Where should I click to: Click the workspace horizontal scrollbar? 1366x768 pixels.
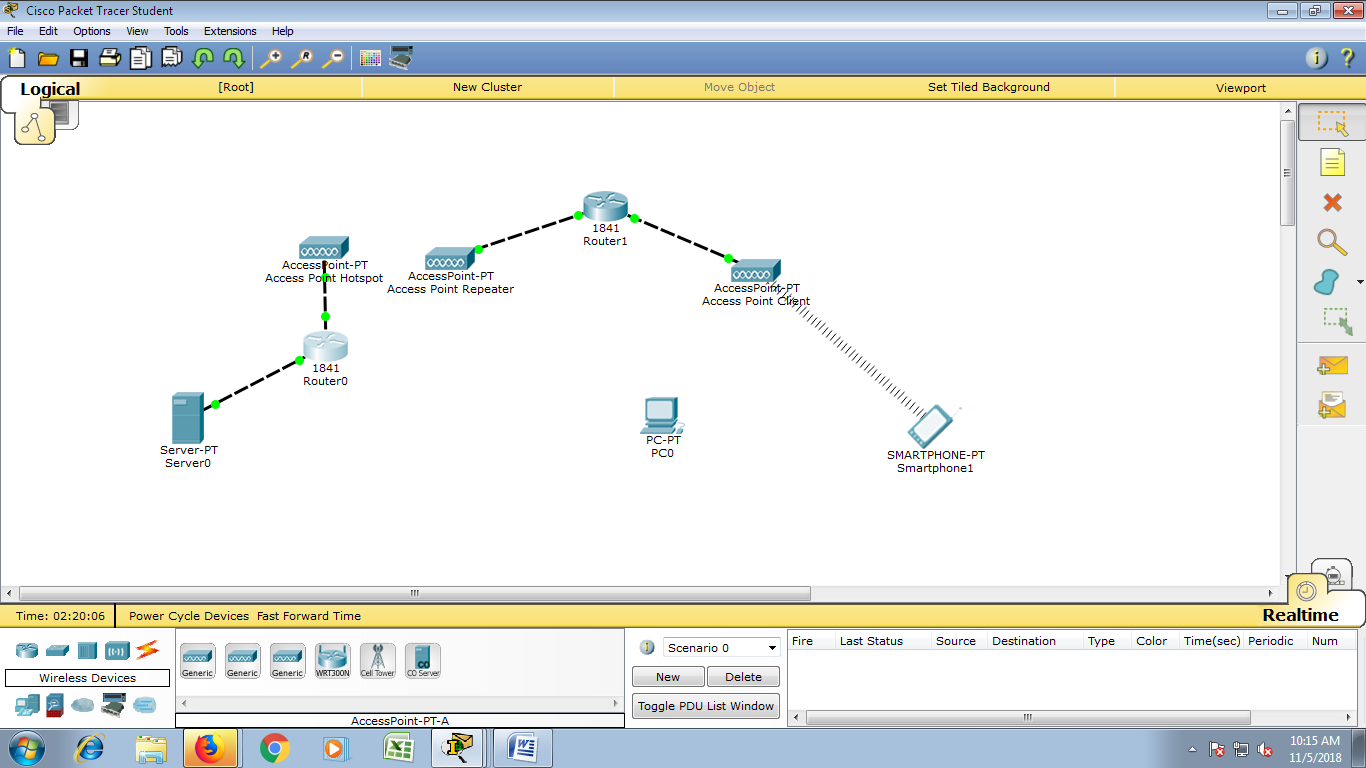[x=415, y=593]
